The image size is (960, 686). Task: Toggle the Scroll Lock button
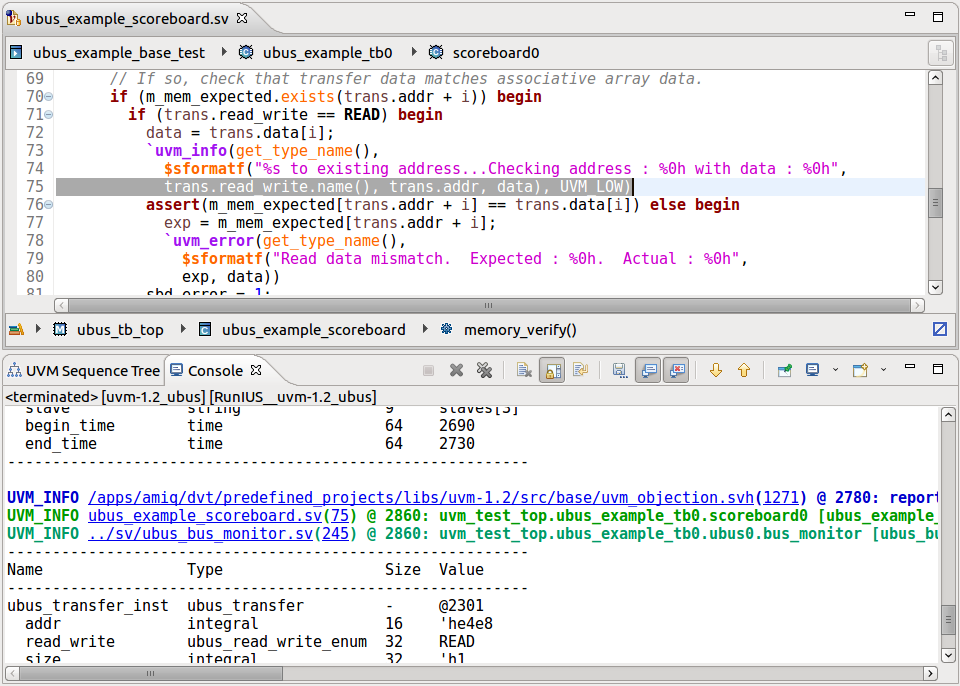coord(552,370)
